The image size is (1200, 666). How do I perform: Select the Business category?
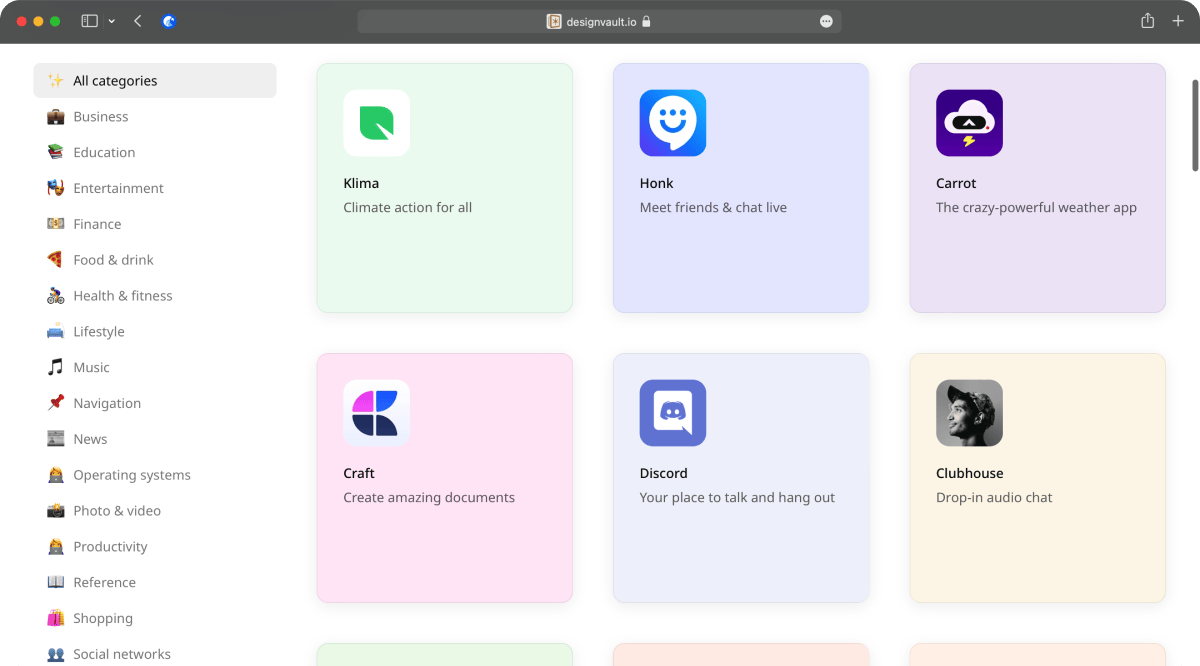click(101, 117)
